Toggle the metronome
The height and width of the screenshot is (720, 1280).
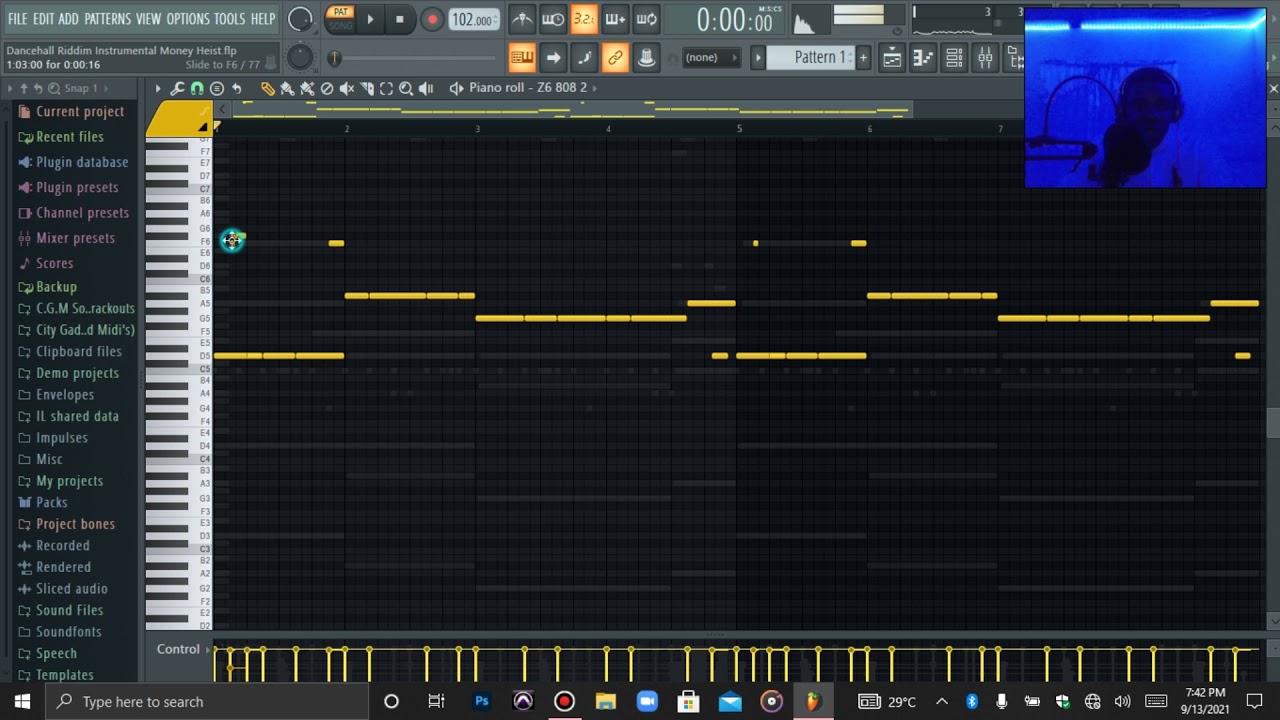pos(522,19)
